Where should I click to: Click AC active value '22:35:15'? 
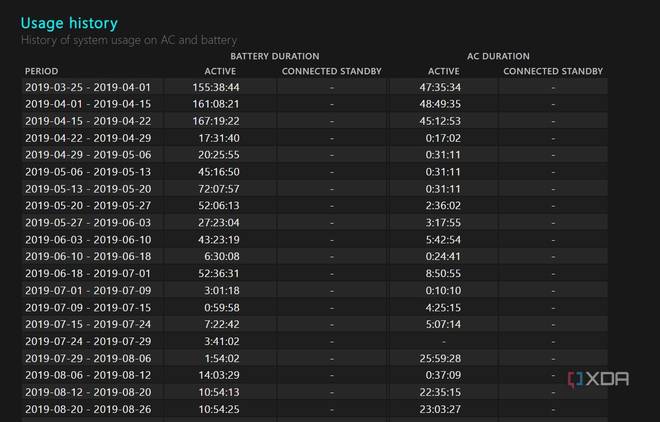440,392
